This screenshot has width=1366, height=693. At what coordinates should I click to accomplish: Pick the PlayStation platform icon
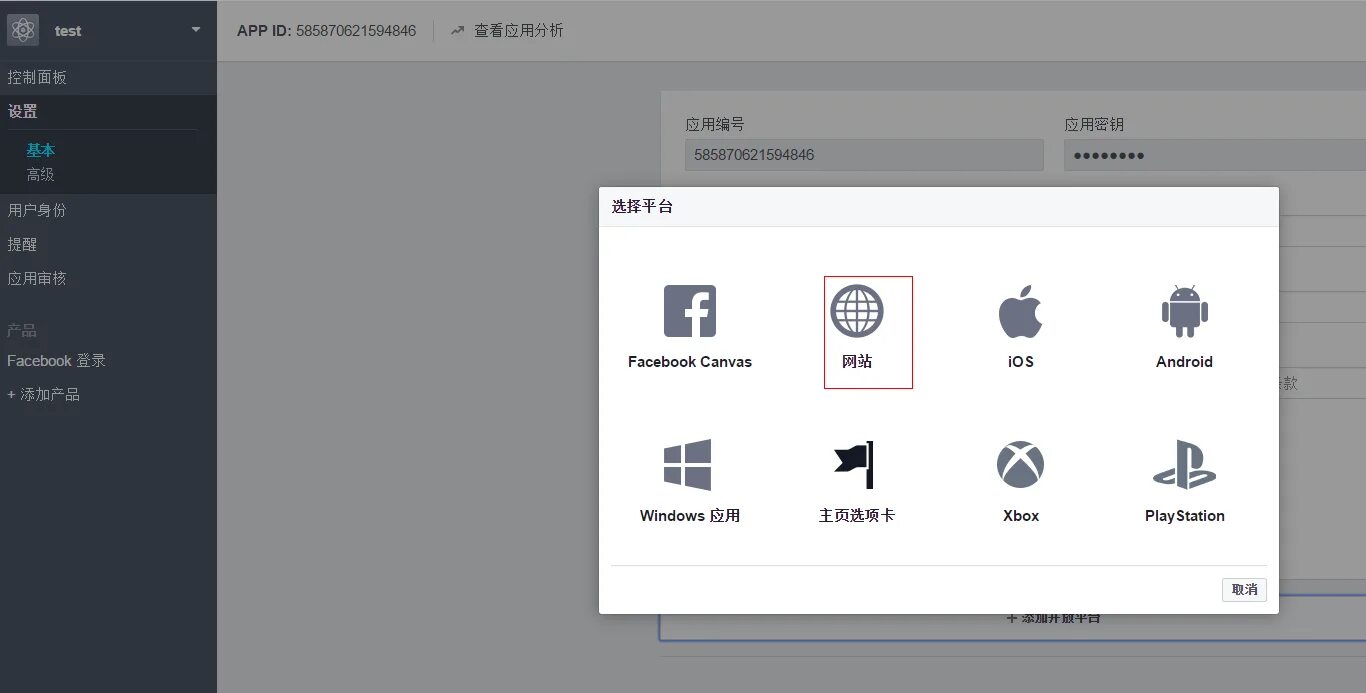coord(1184,465)
